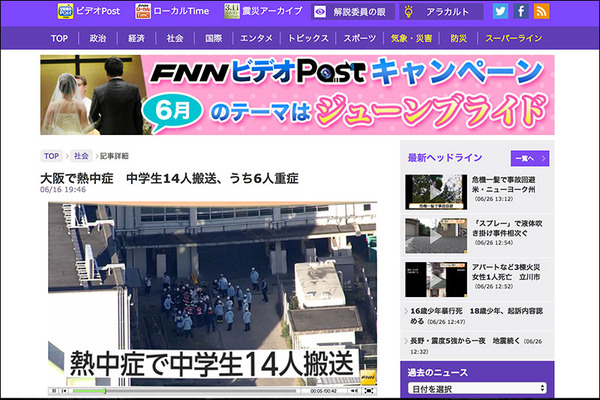Open the Facebook icon link
This screenshot has height=400, width=600.
pyautogui.click(x=521, y=11)
